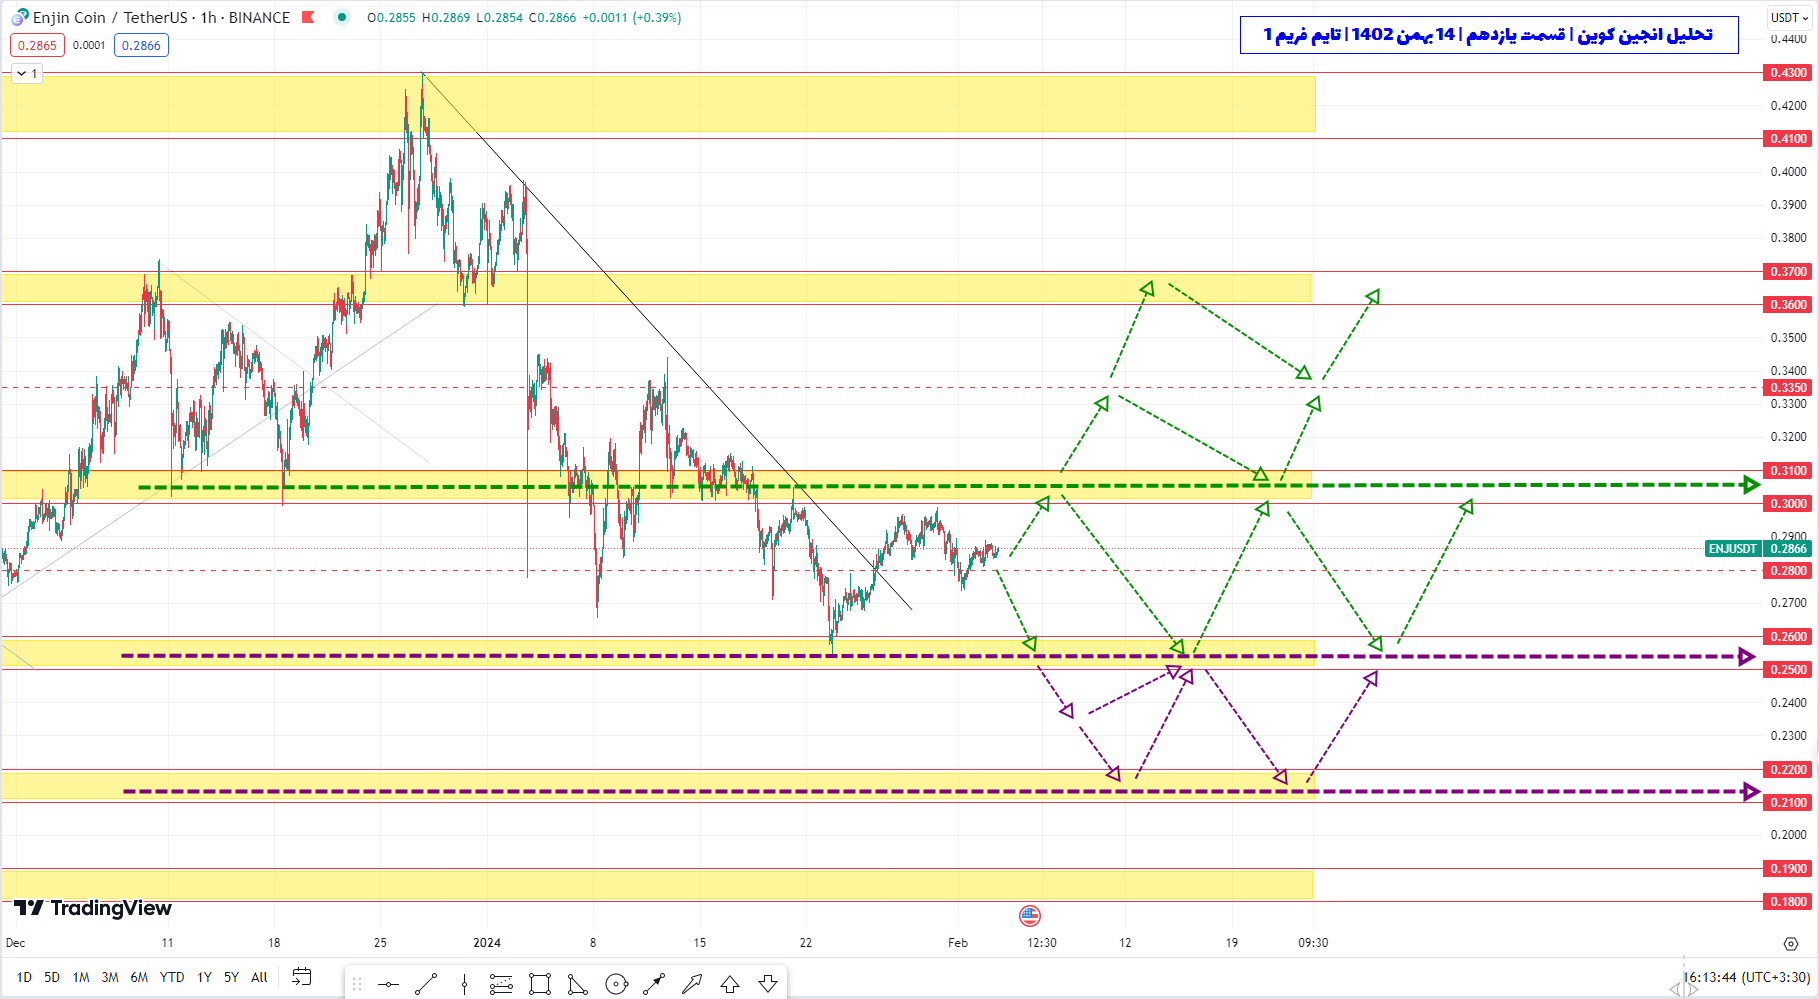Click the 0.1800 price level label

tap(1789, 901)
